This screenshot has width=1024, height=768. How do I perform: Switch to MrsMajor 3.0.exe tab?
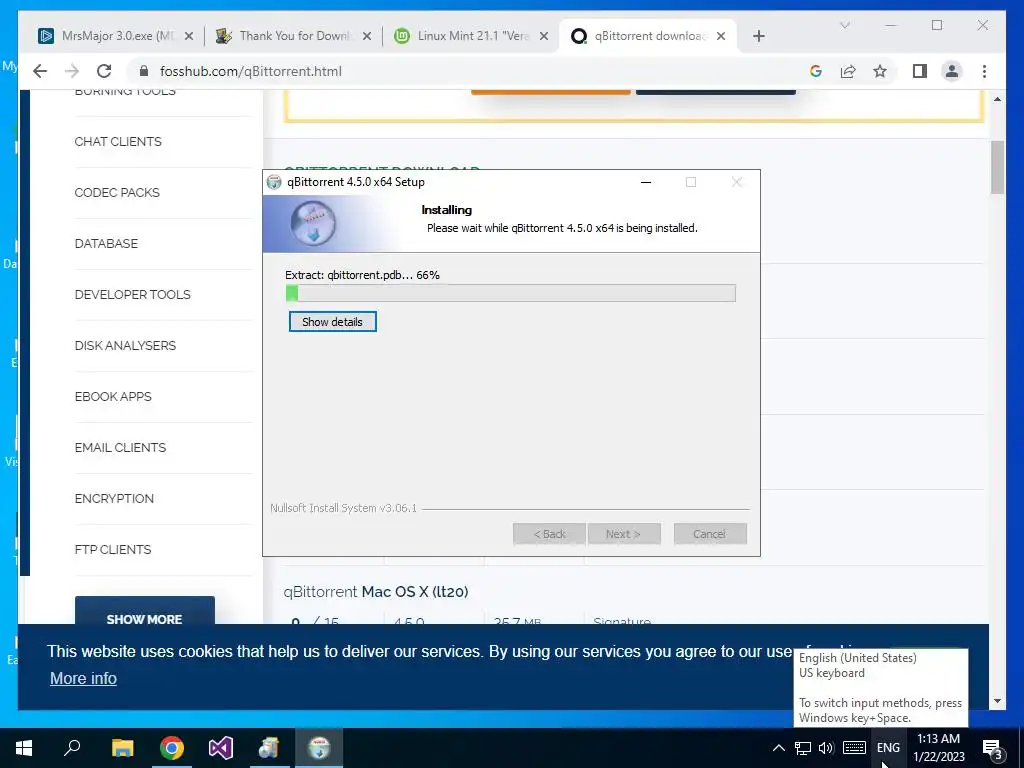[x=116, y=36]
